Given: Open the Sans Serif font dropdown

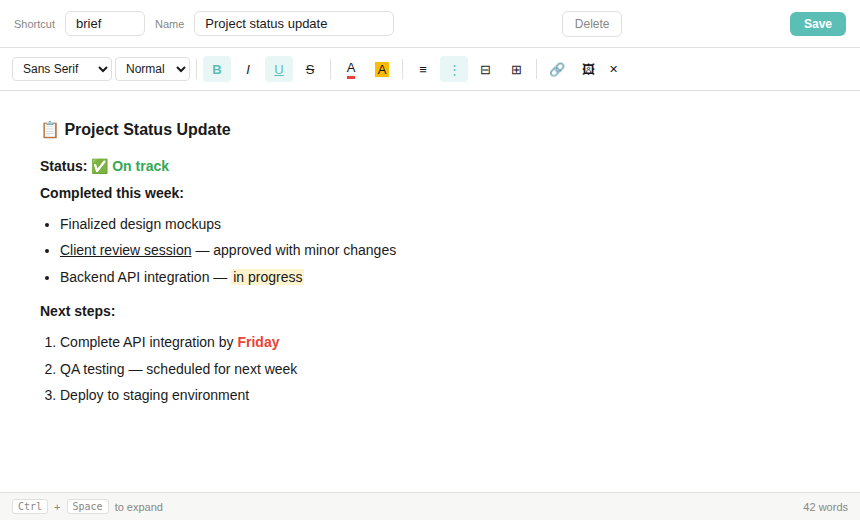Looking at the screenshot, I should (x=62, y=69).
